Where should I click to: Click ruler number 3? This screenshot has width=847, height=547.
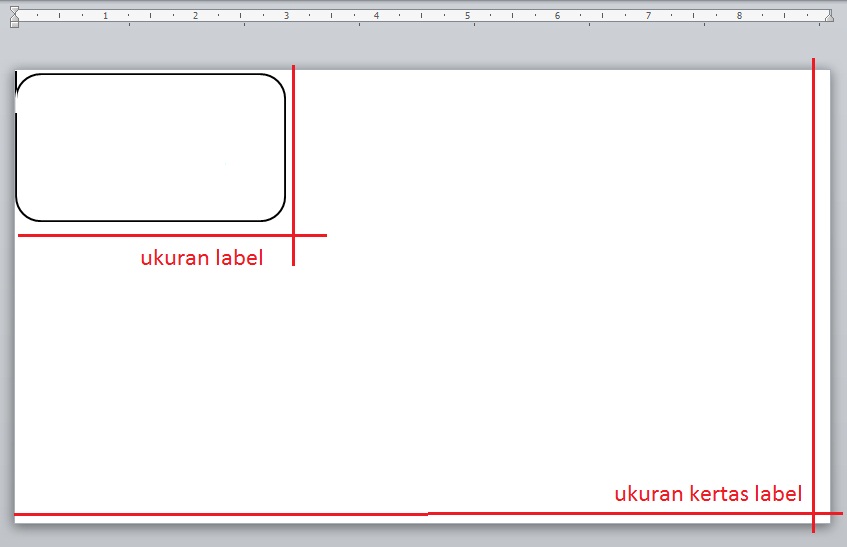tap(286, 16)
